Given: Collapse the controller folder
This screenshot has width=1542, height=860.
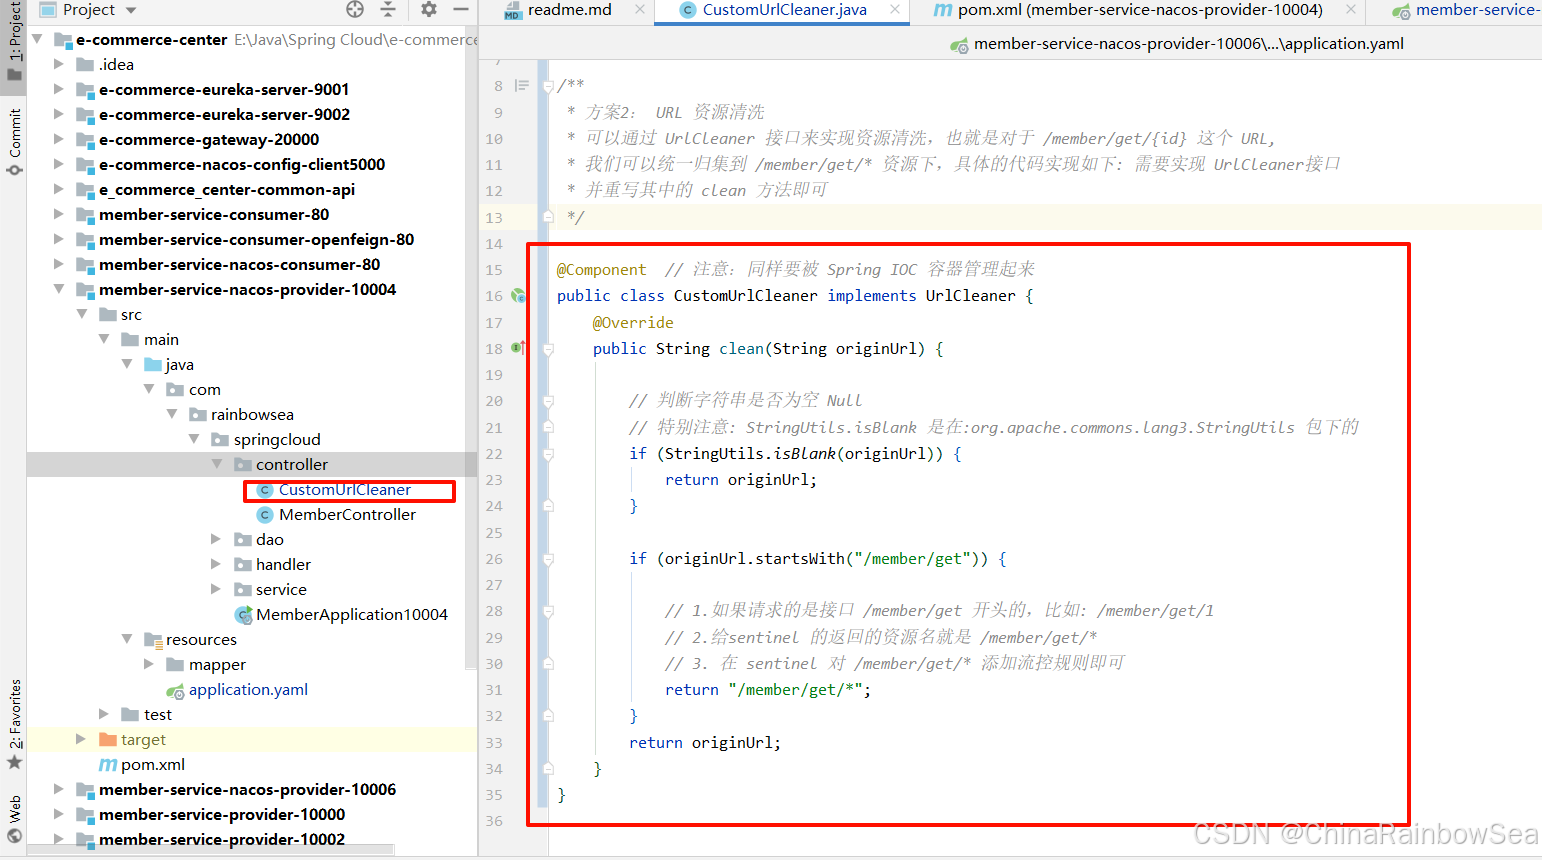Looking at the screenshot, I should tap(217, 464).
